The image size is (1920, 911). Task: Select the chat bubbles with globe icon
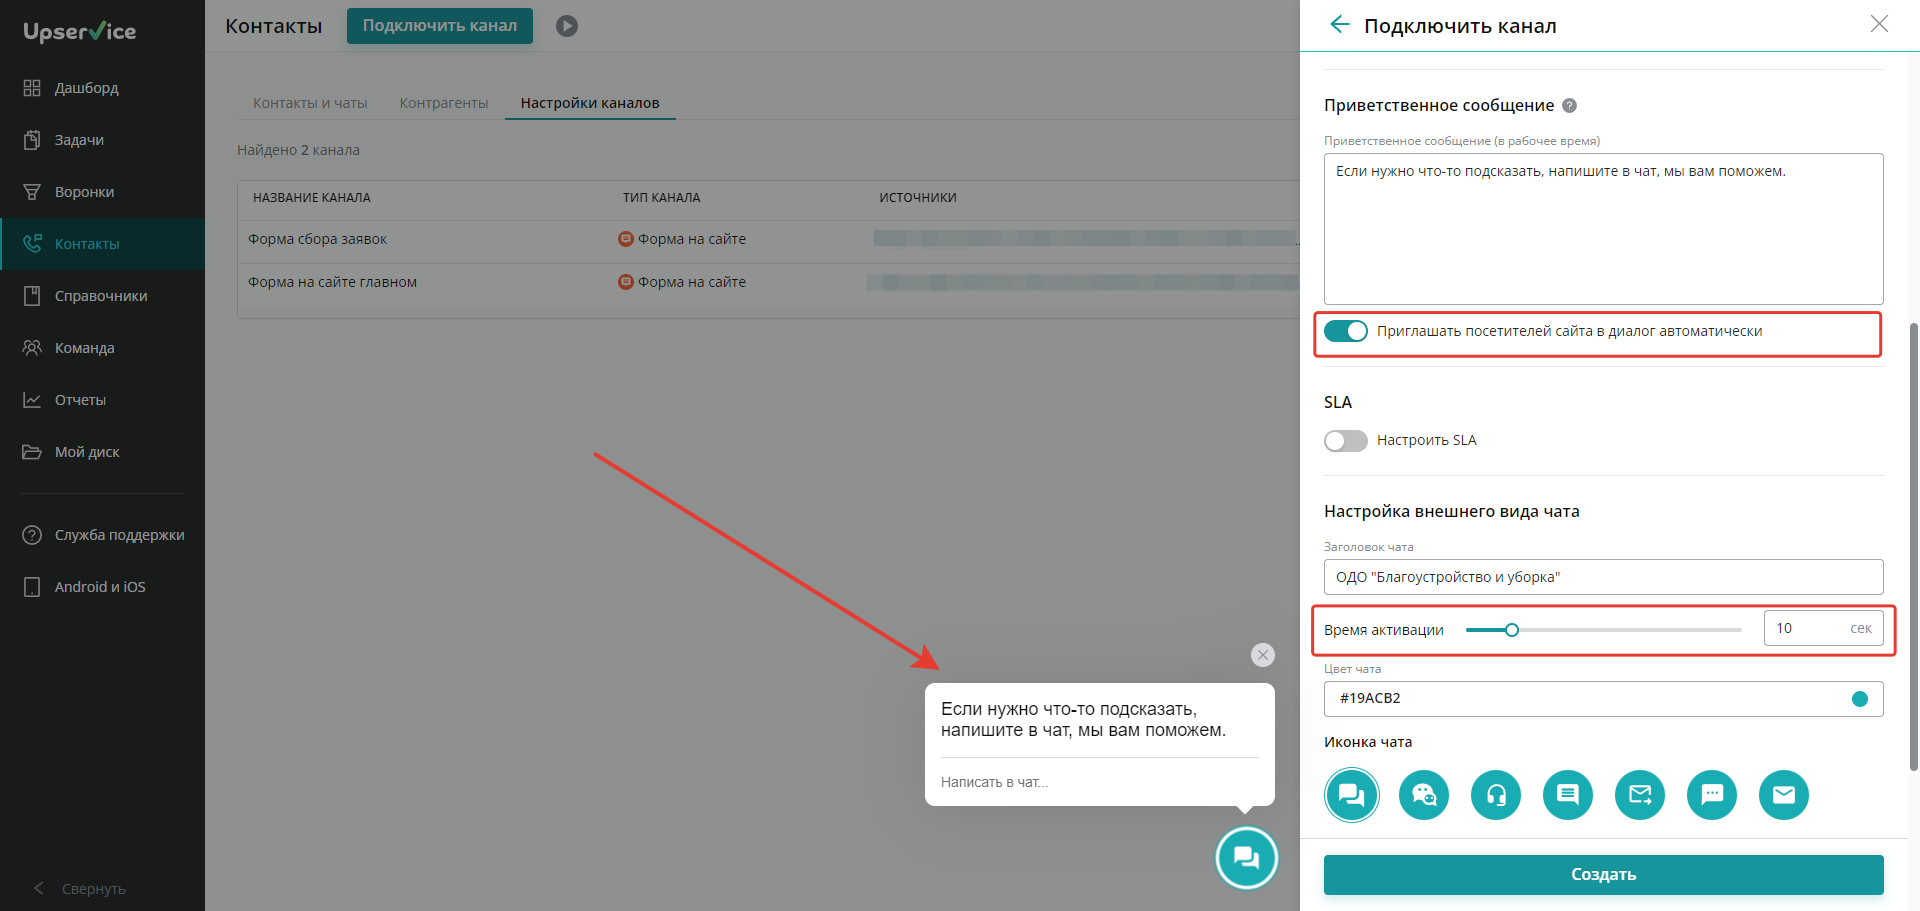[x=1424, y=795]
